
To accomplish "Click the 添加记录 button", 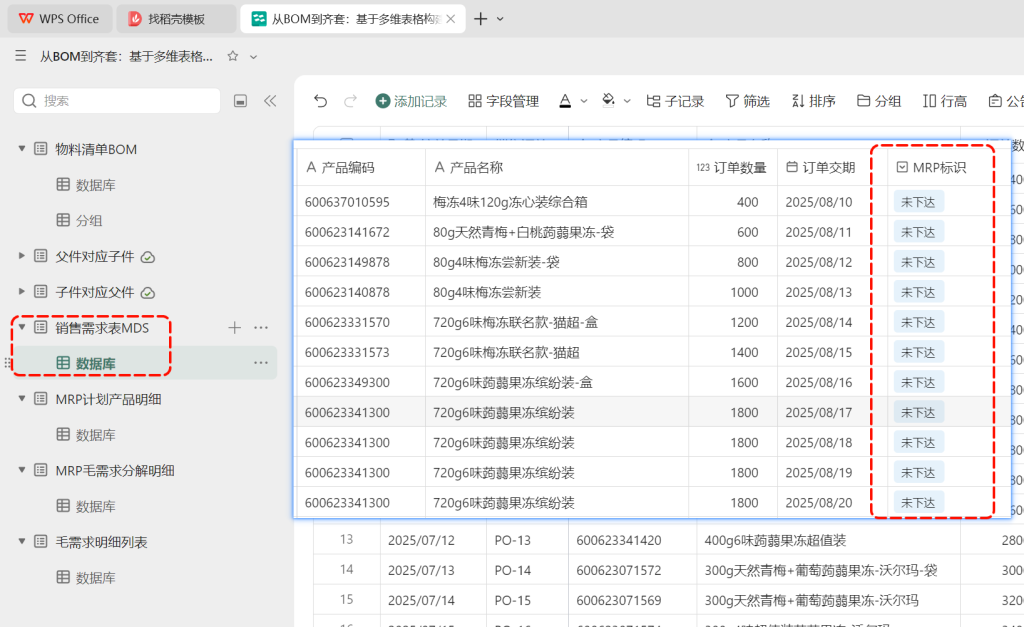I will 411,101.
